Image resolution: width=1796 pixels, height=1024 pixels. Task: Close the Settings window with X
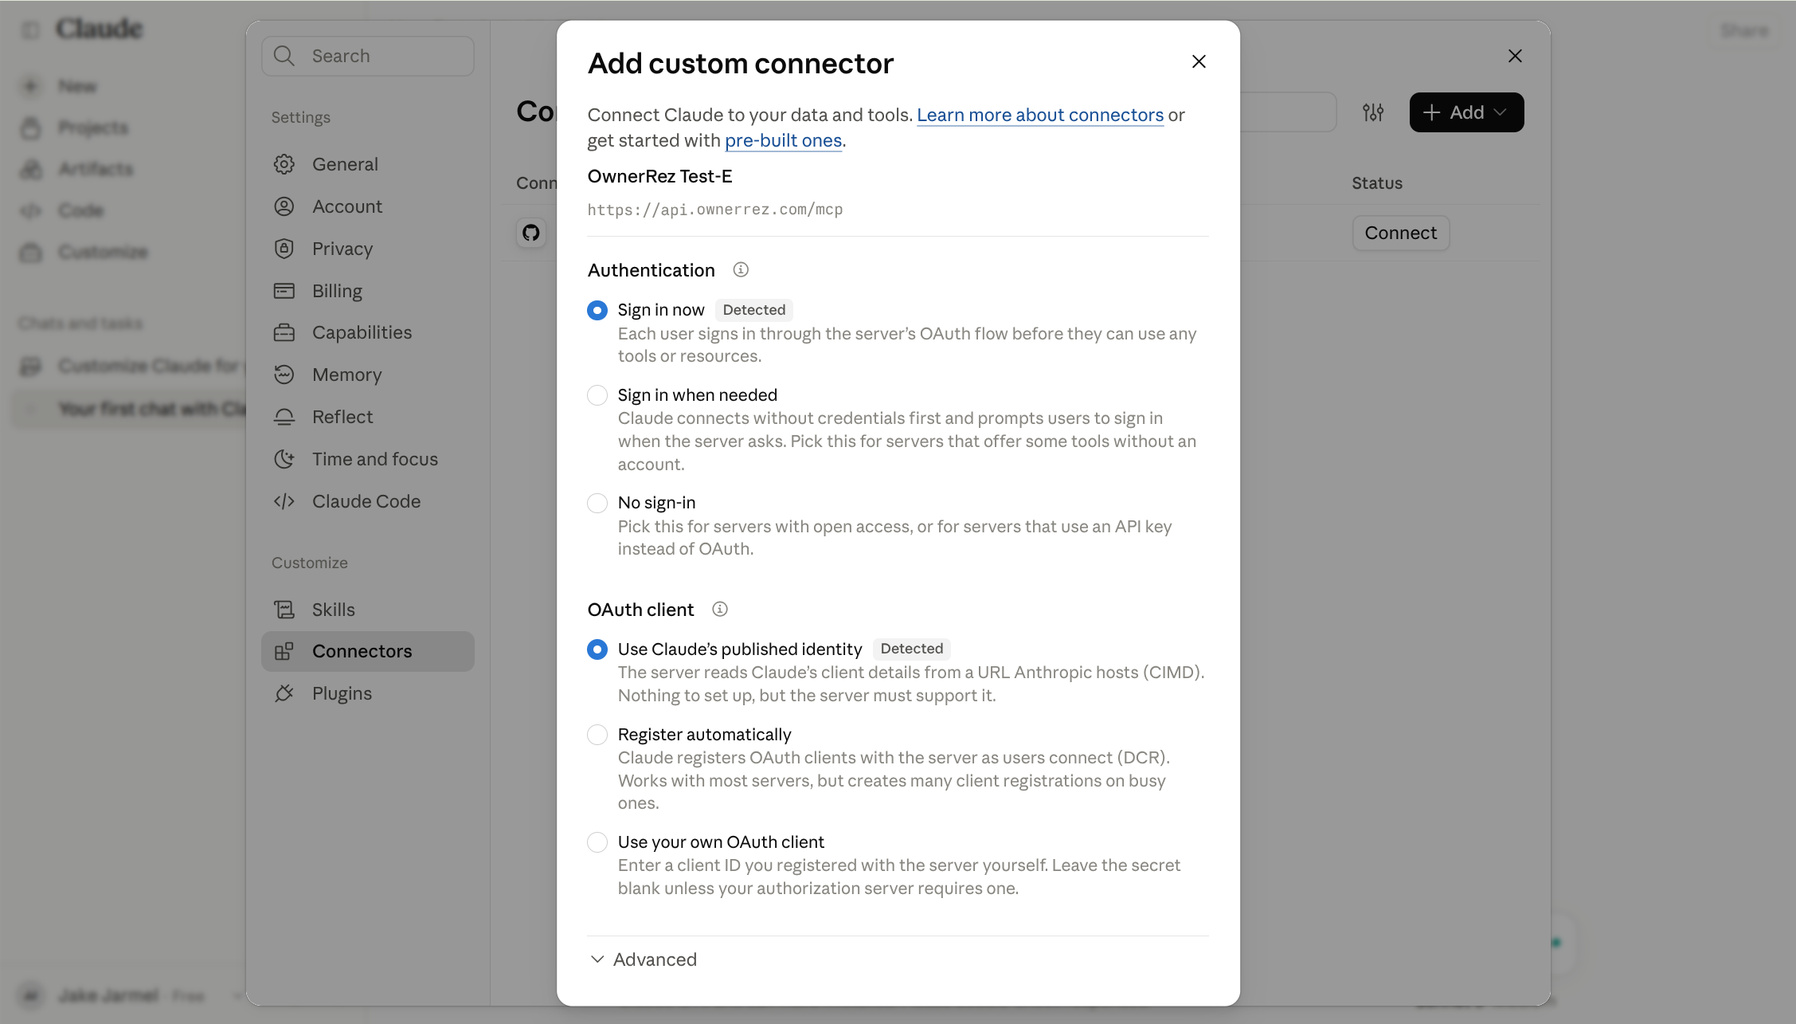click(1515, 56)
